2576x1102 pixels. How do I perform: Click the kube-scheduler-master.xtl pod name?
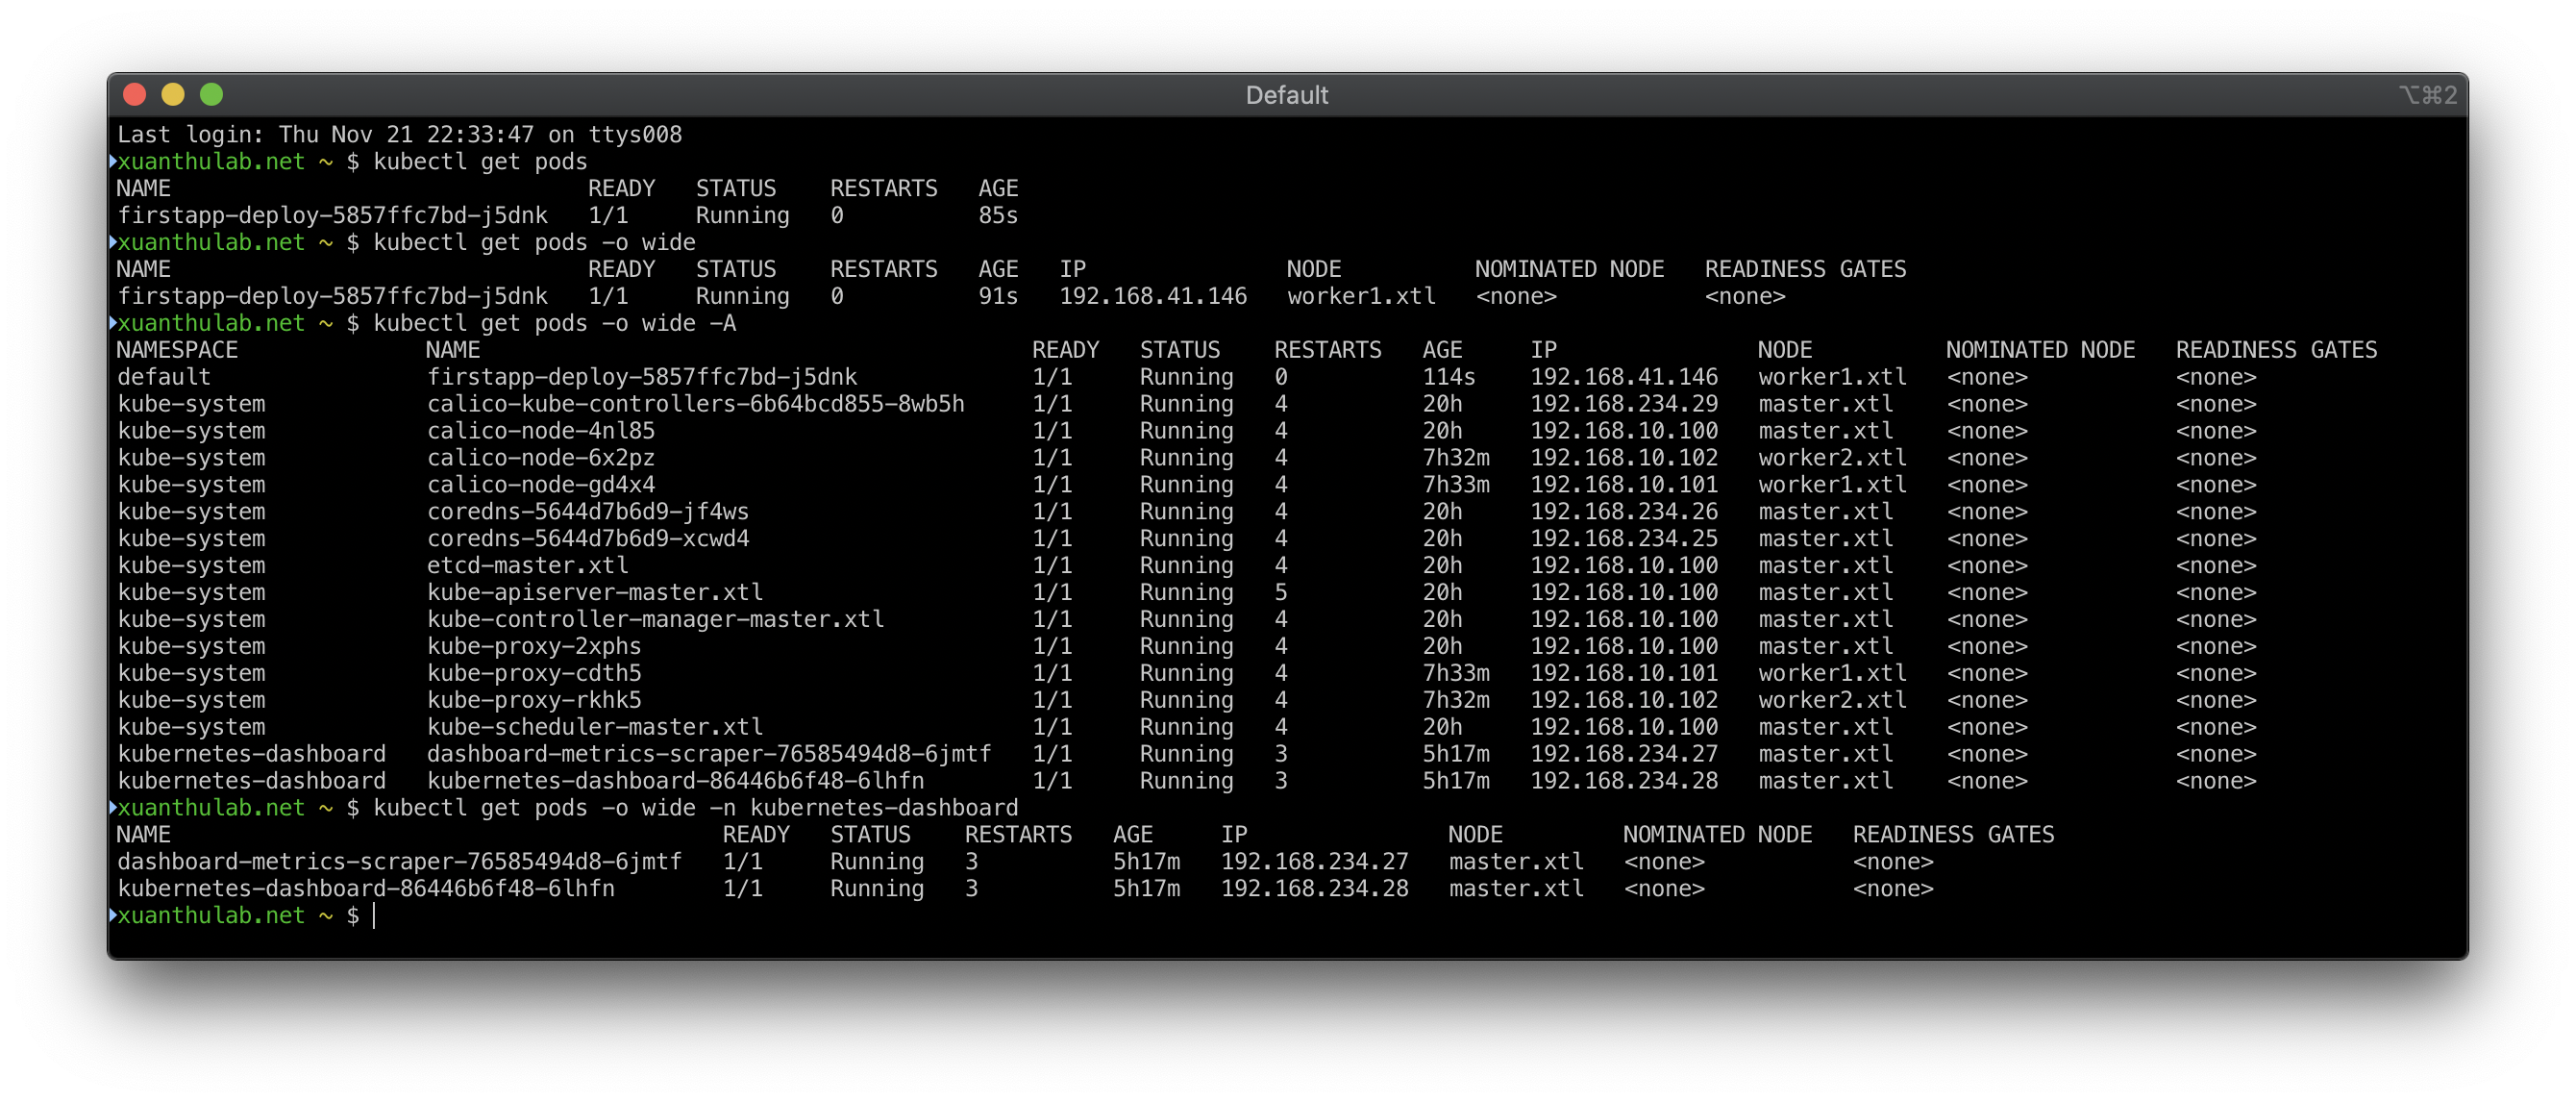pyautogui.click(x=594, y=727)
